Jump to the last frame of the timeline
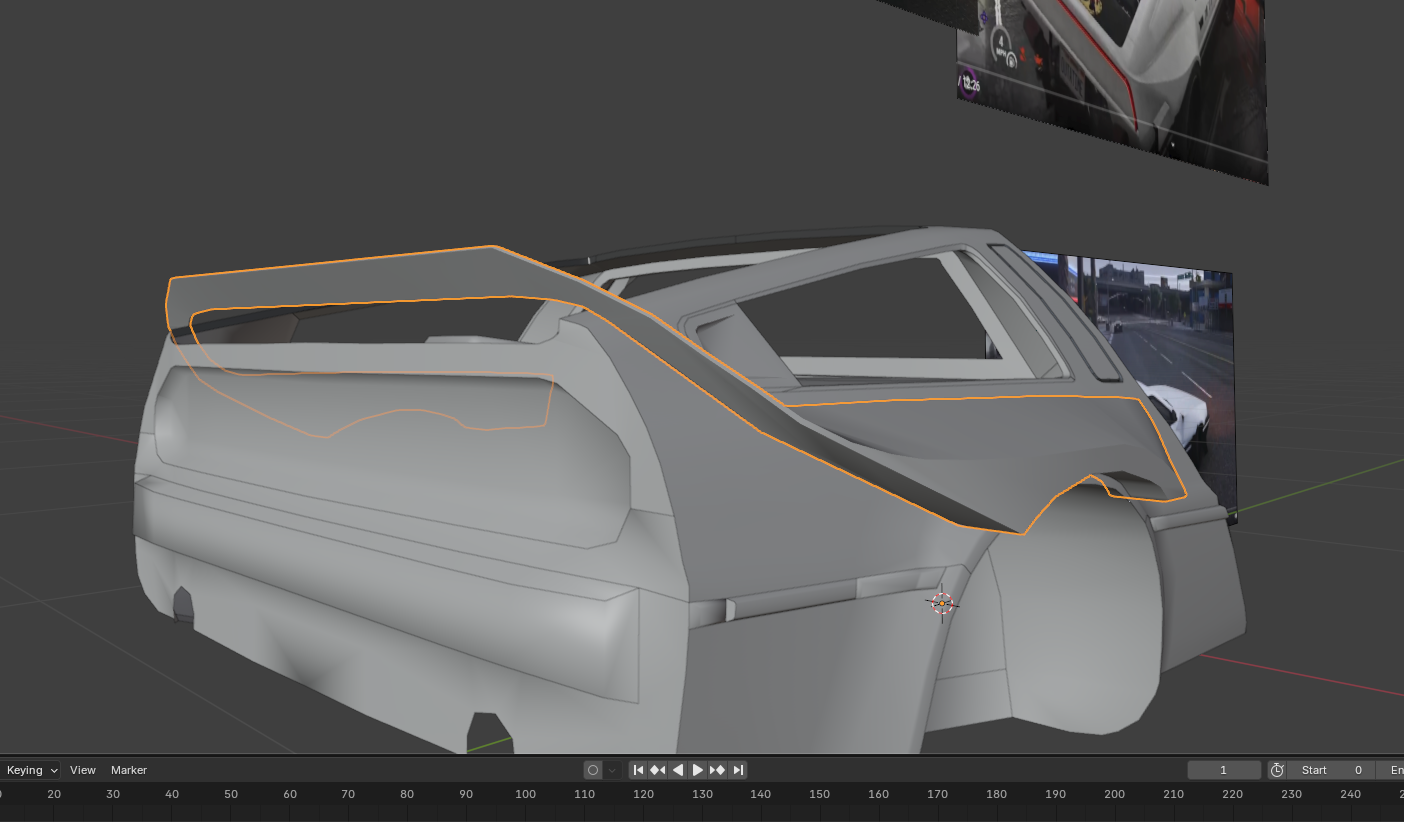 coord(738,770)
